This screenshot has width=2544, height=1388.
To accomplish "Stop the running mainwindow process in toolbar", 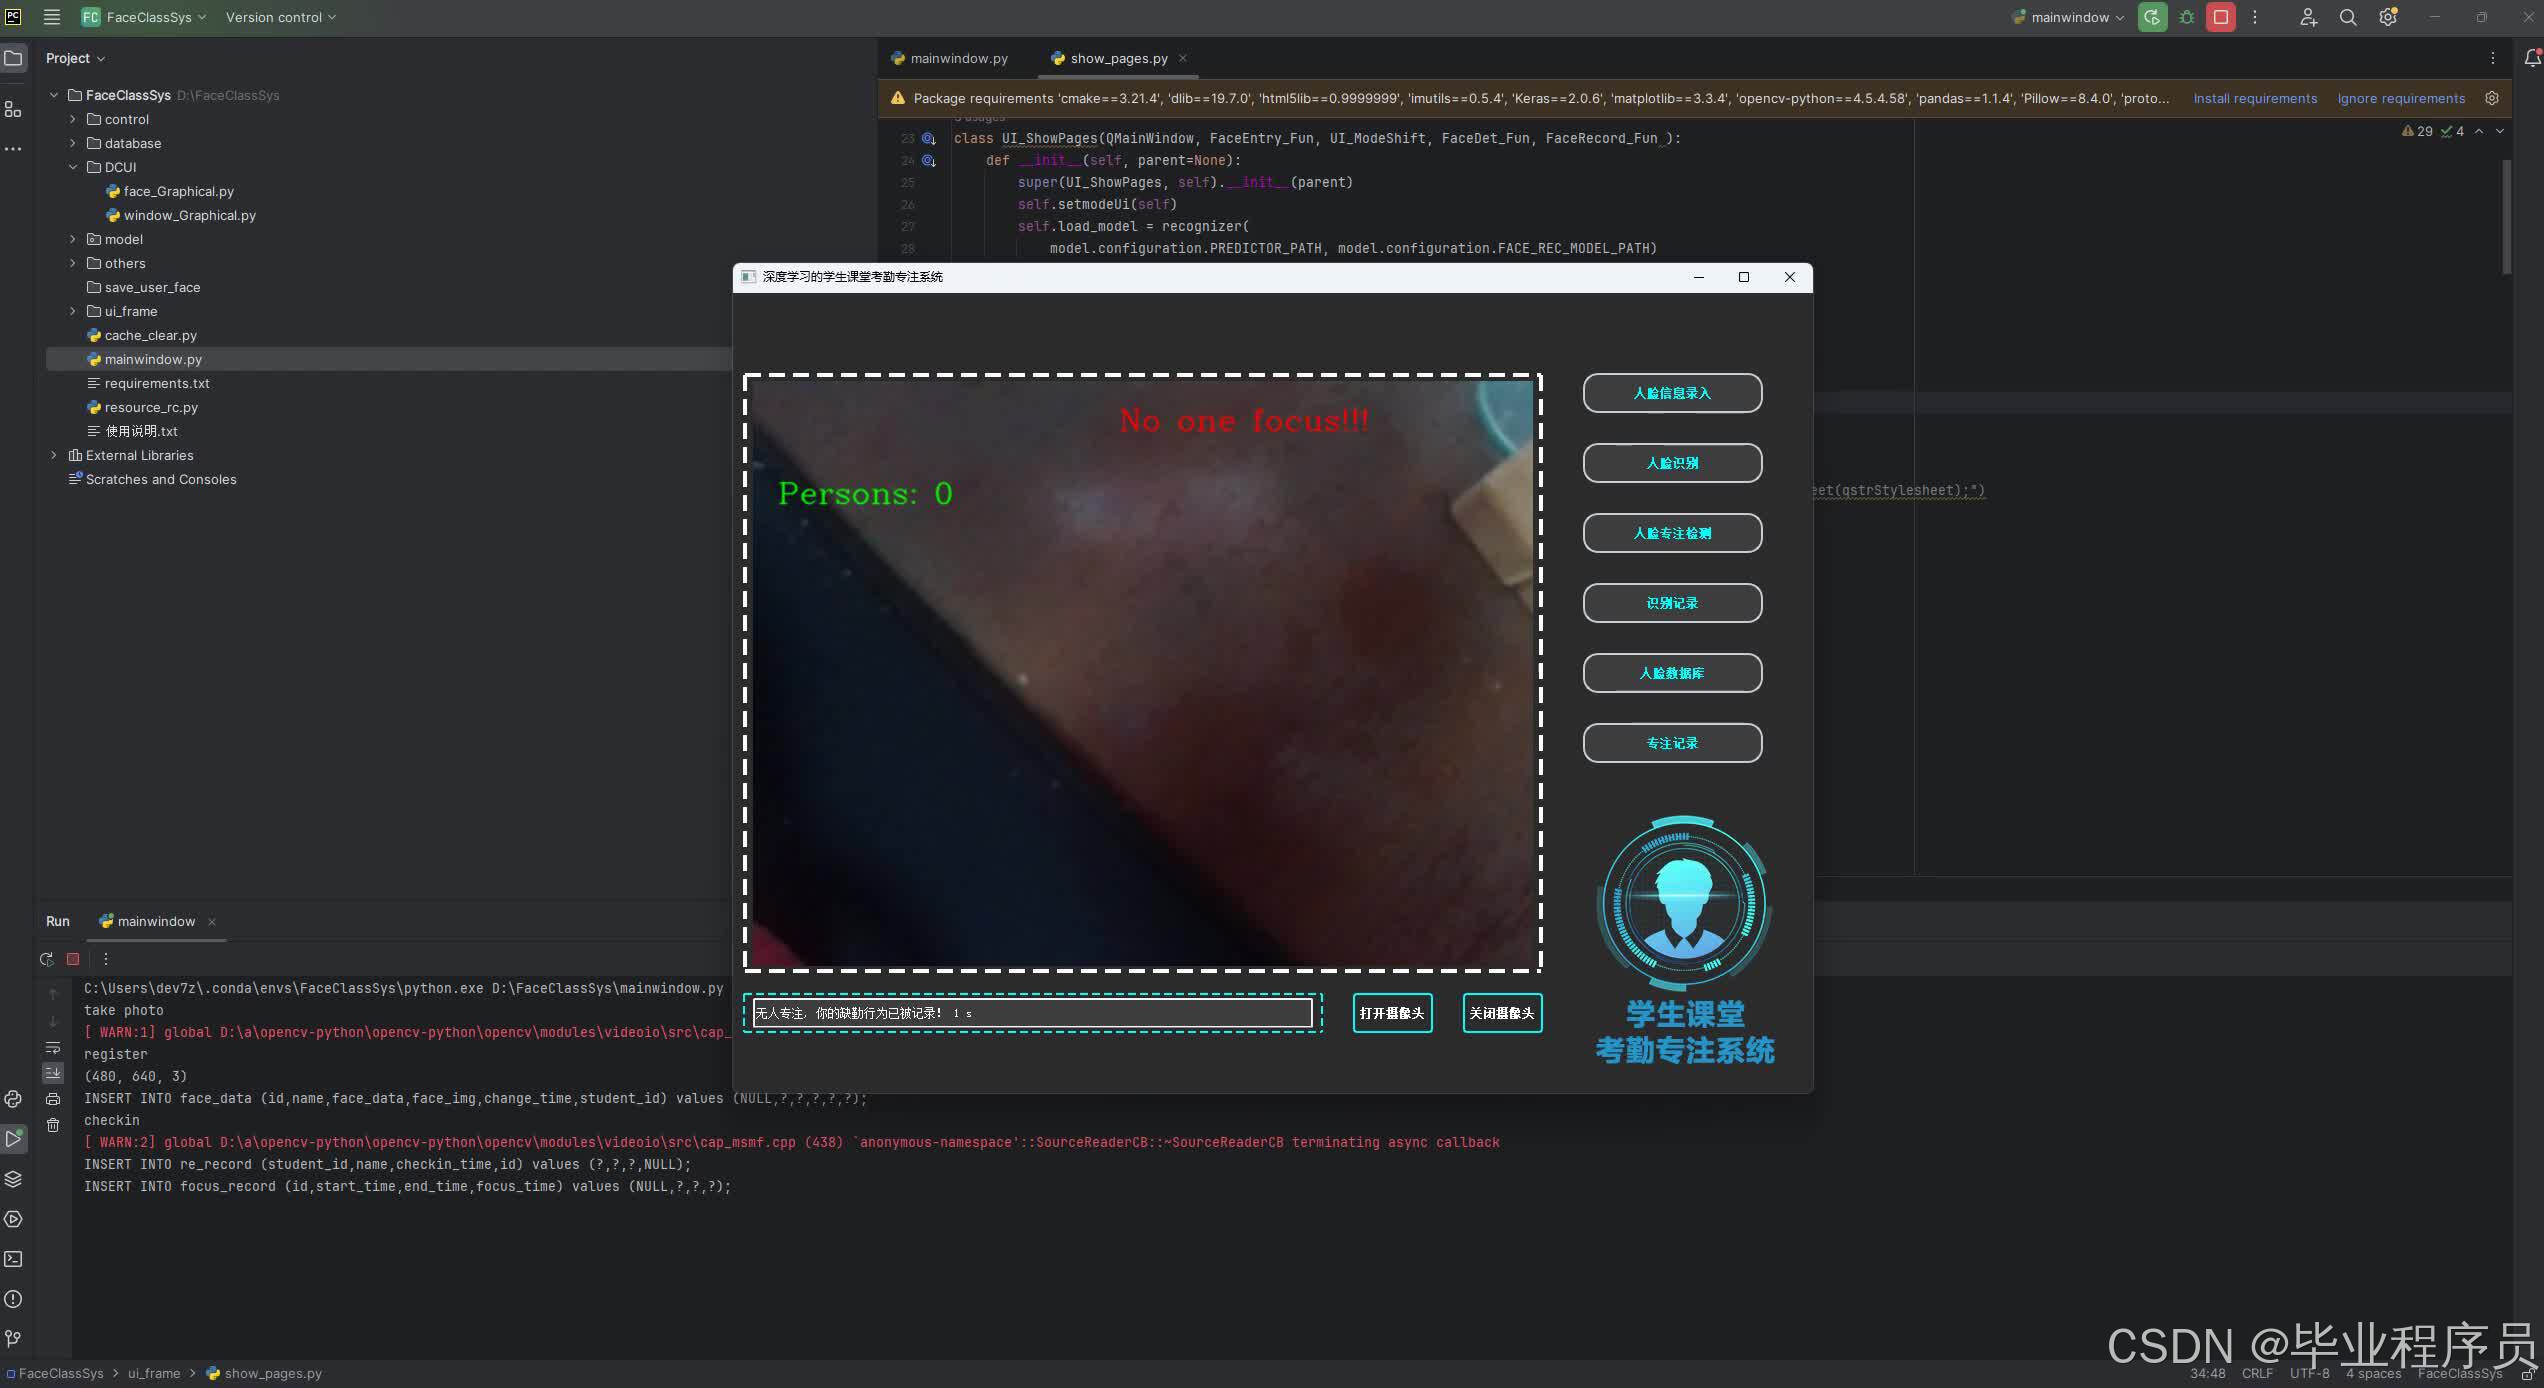I will (x=2221, y=17).
